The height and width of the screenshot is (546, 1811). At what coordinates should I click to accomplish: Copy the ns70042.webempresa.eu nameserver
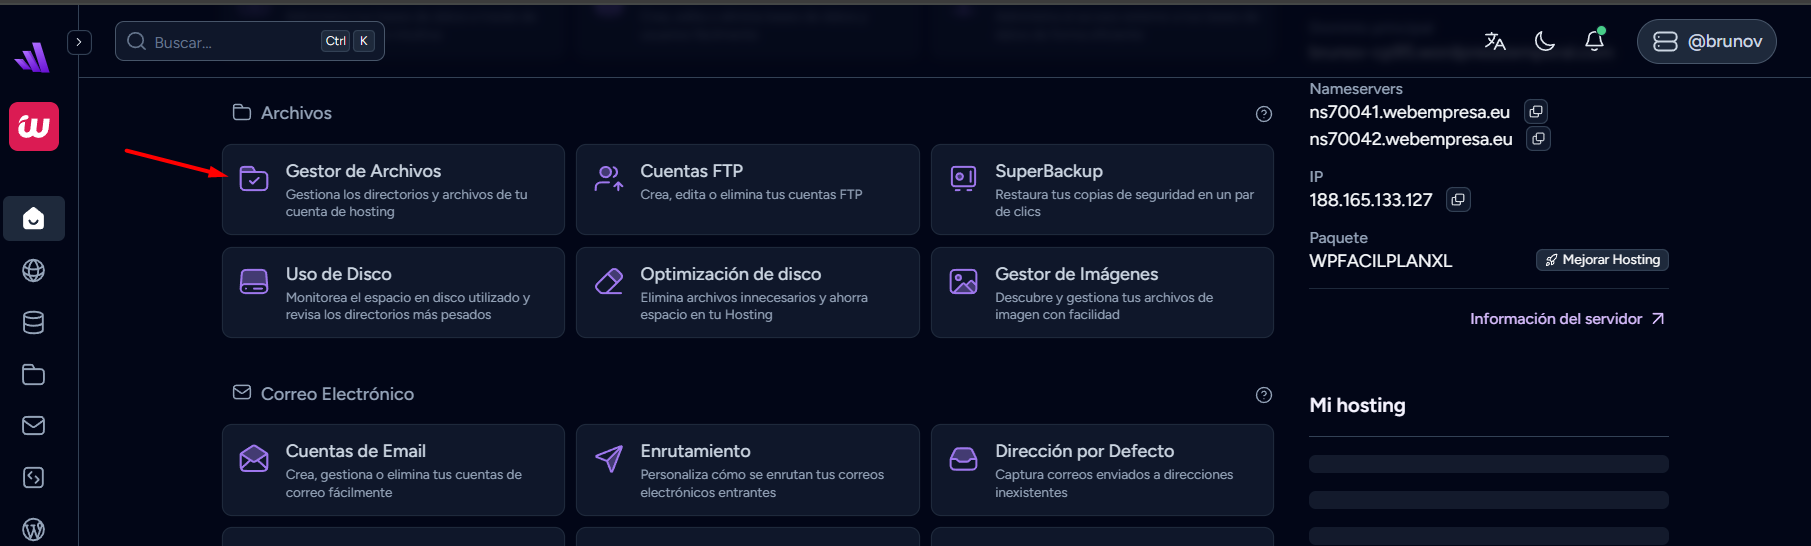coord(1538,139)
